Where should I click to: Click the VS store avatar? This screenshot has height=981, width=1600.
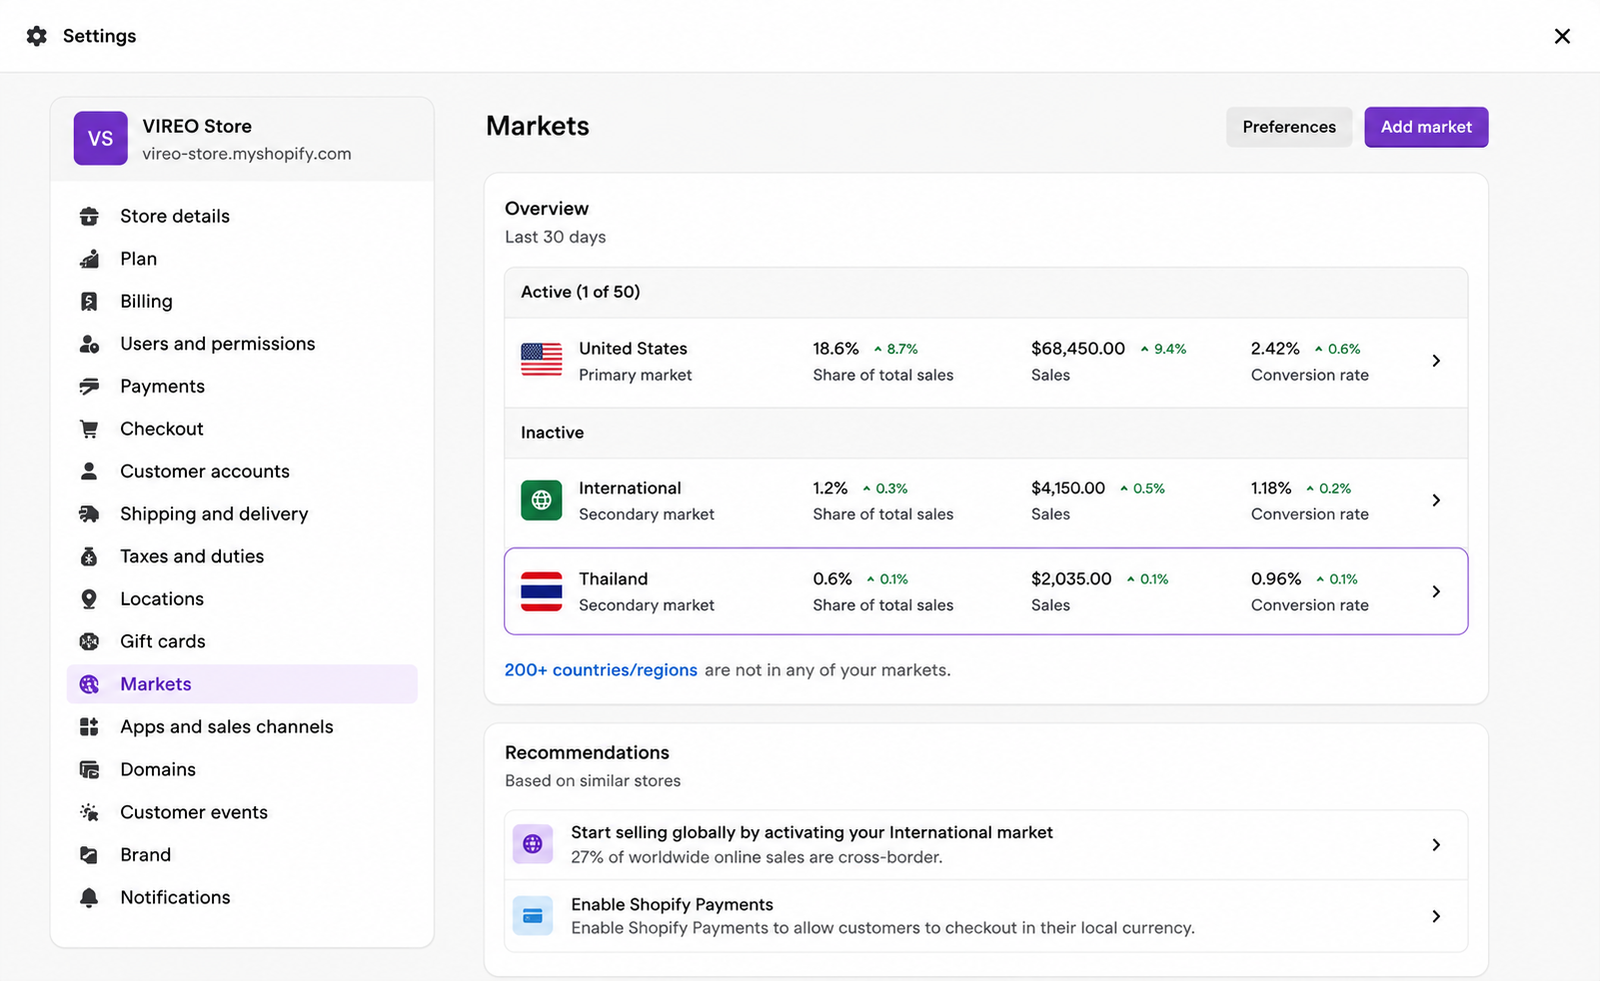coord(100,138)
